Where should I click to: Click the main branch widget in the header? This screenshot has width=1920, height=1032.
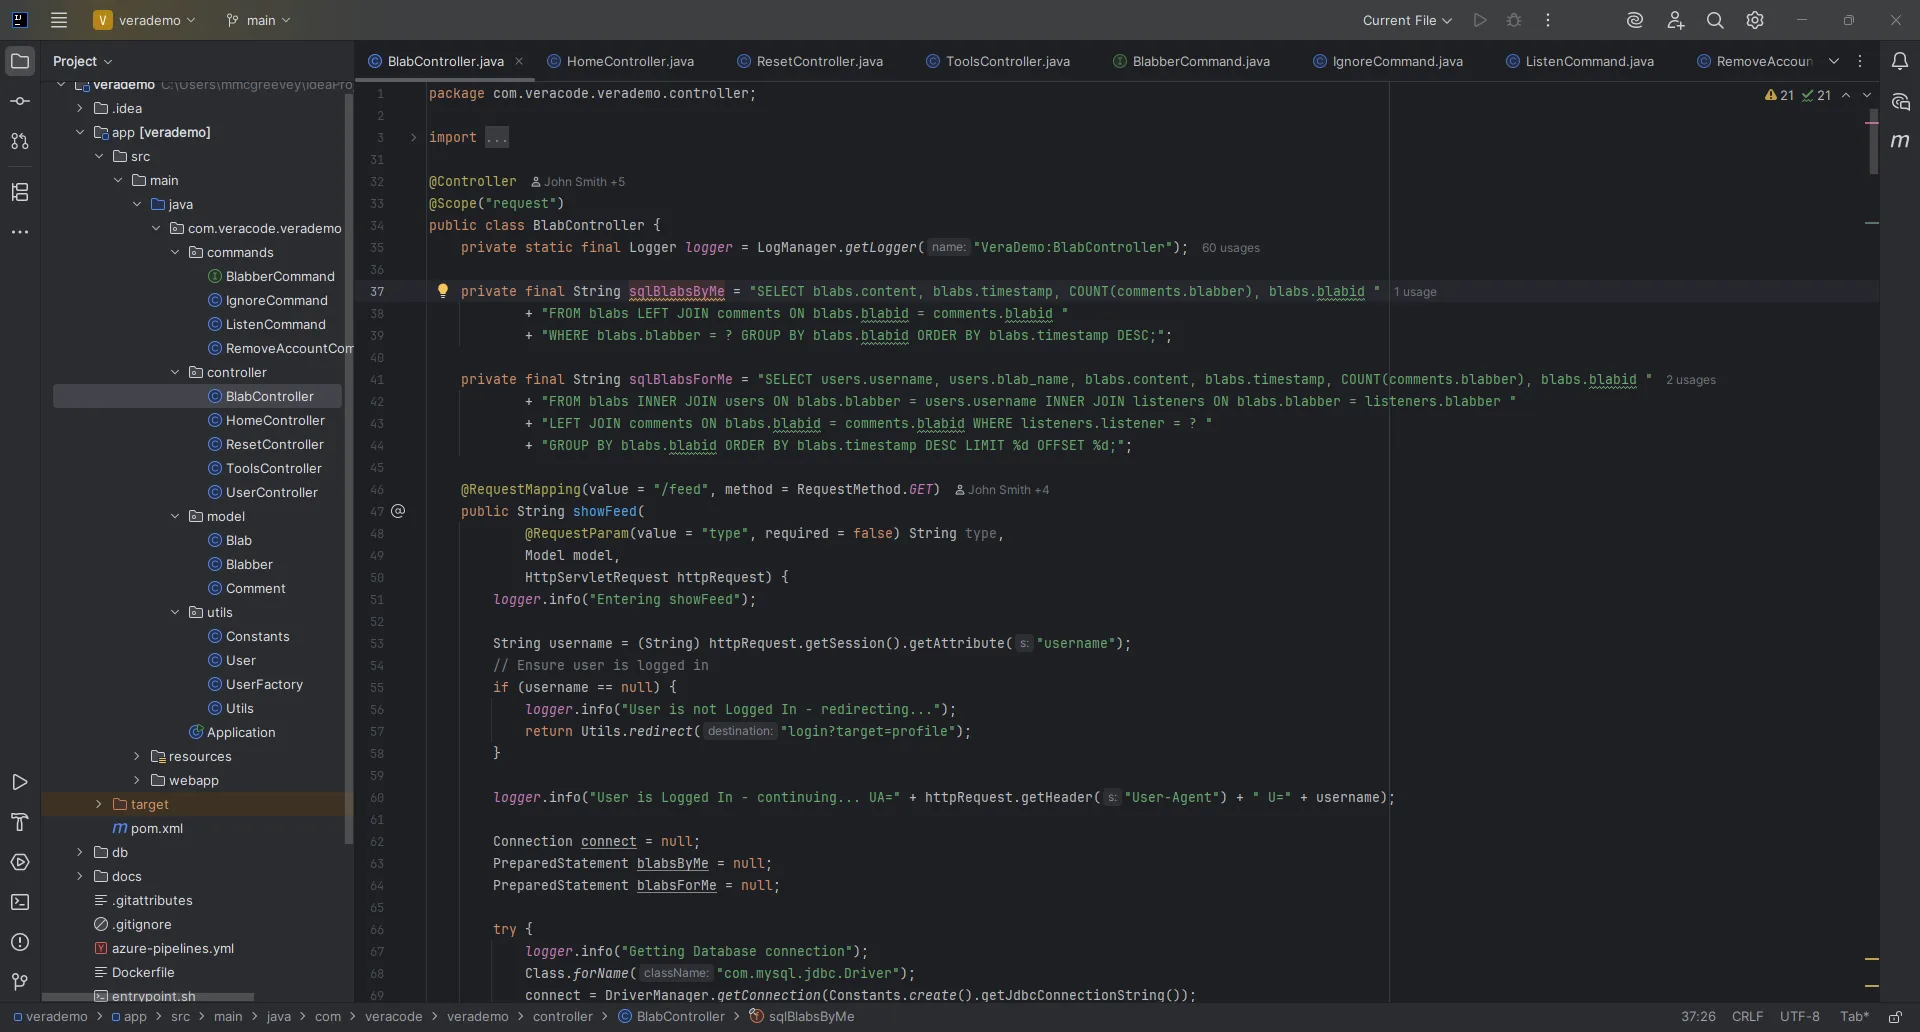(x=258, y=20)
